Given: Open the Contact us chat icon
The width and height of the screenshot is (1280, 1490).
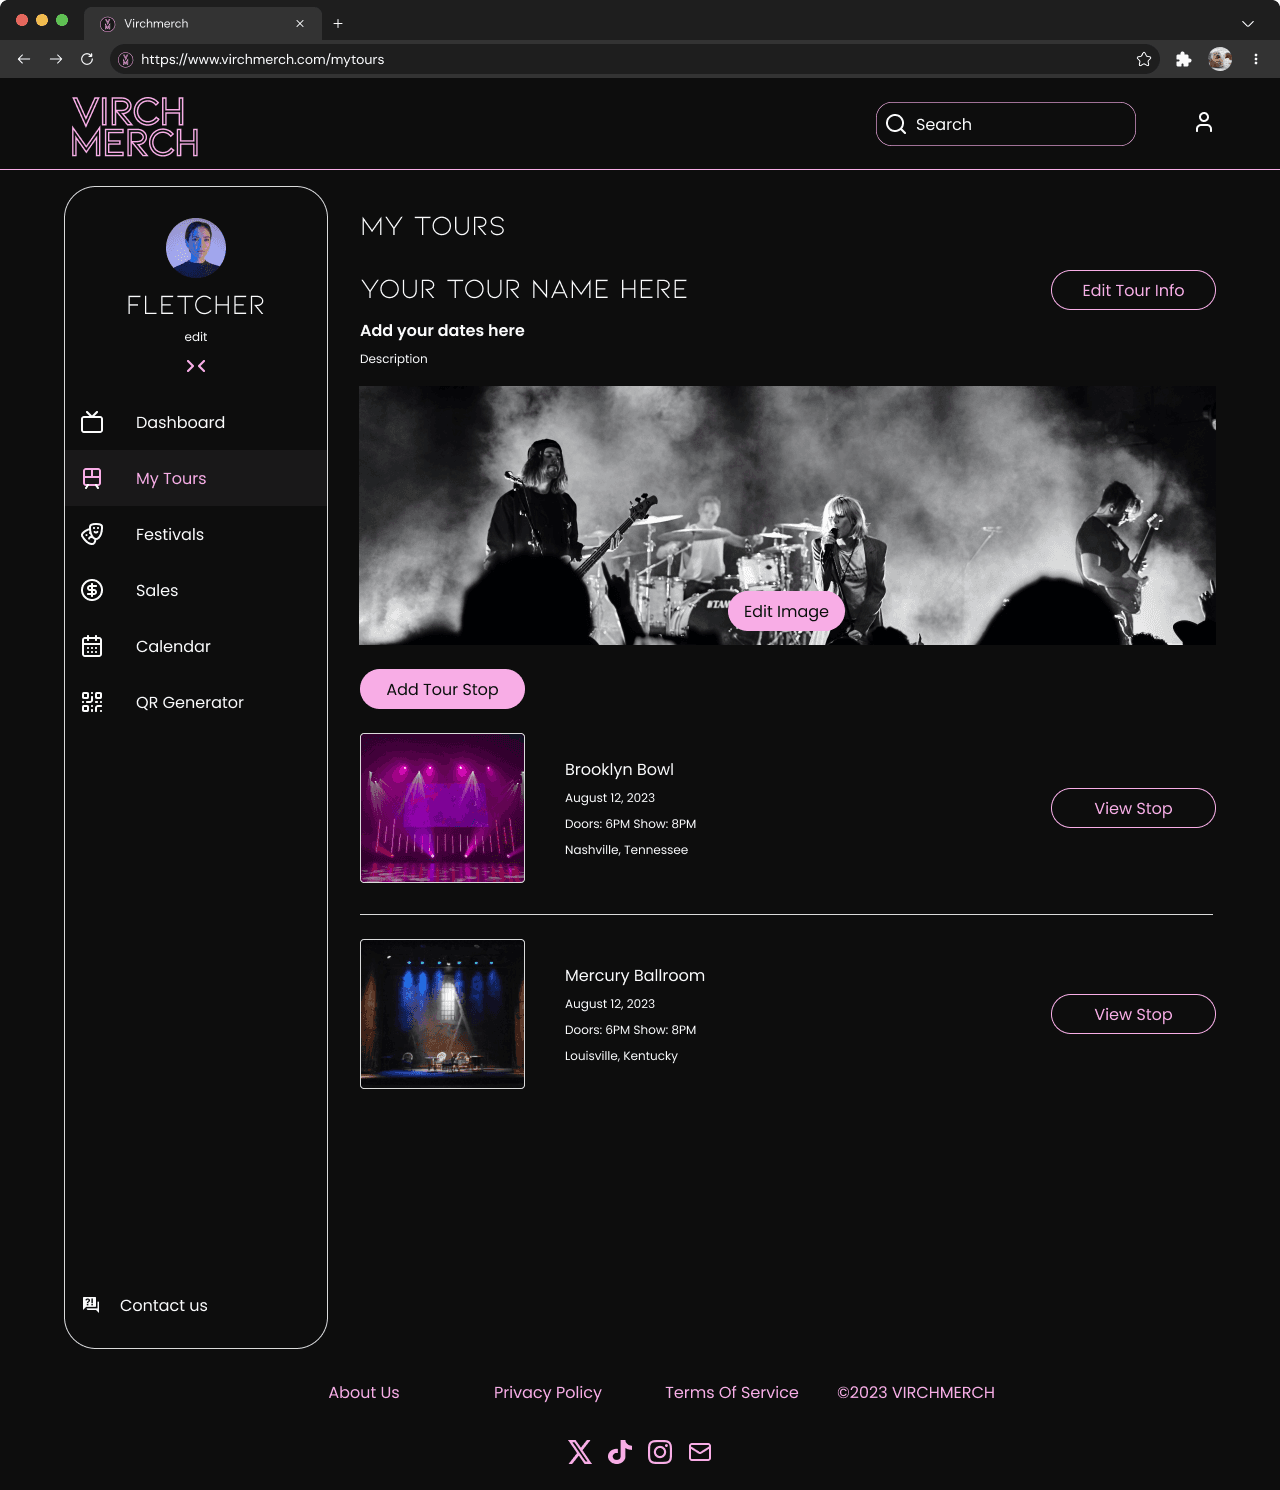Looking at the screenshot, I should pyautogui.click(x=91, y=1304).
